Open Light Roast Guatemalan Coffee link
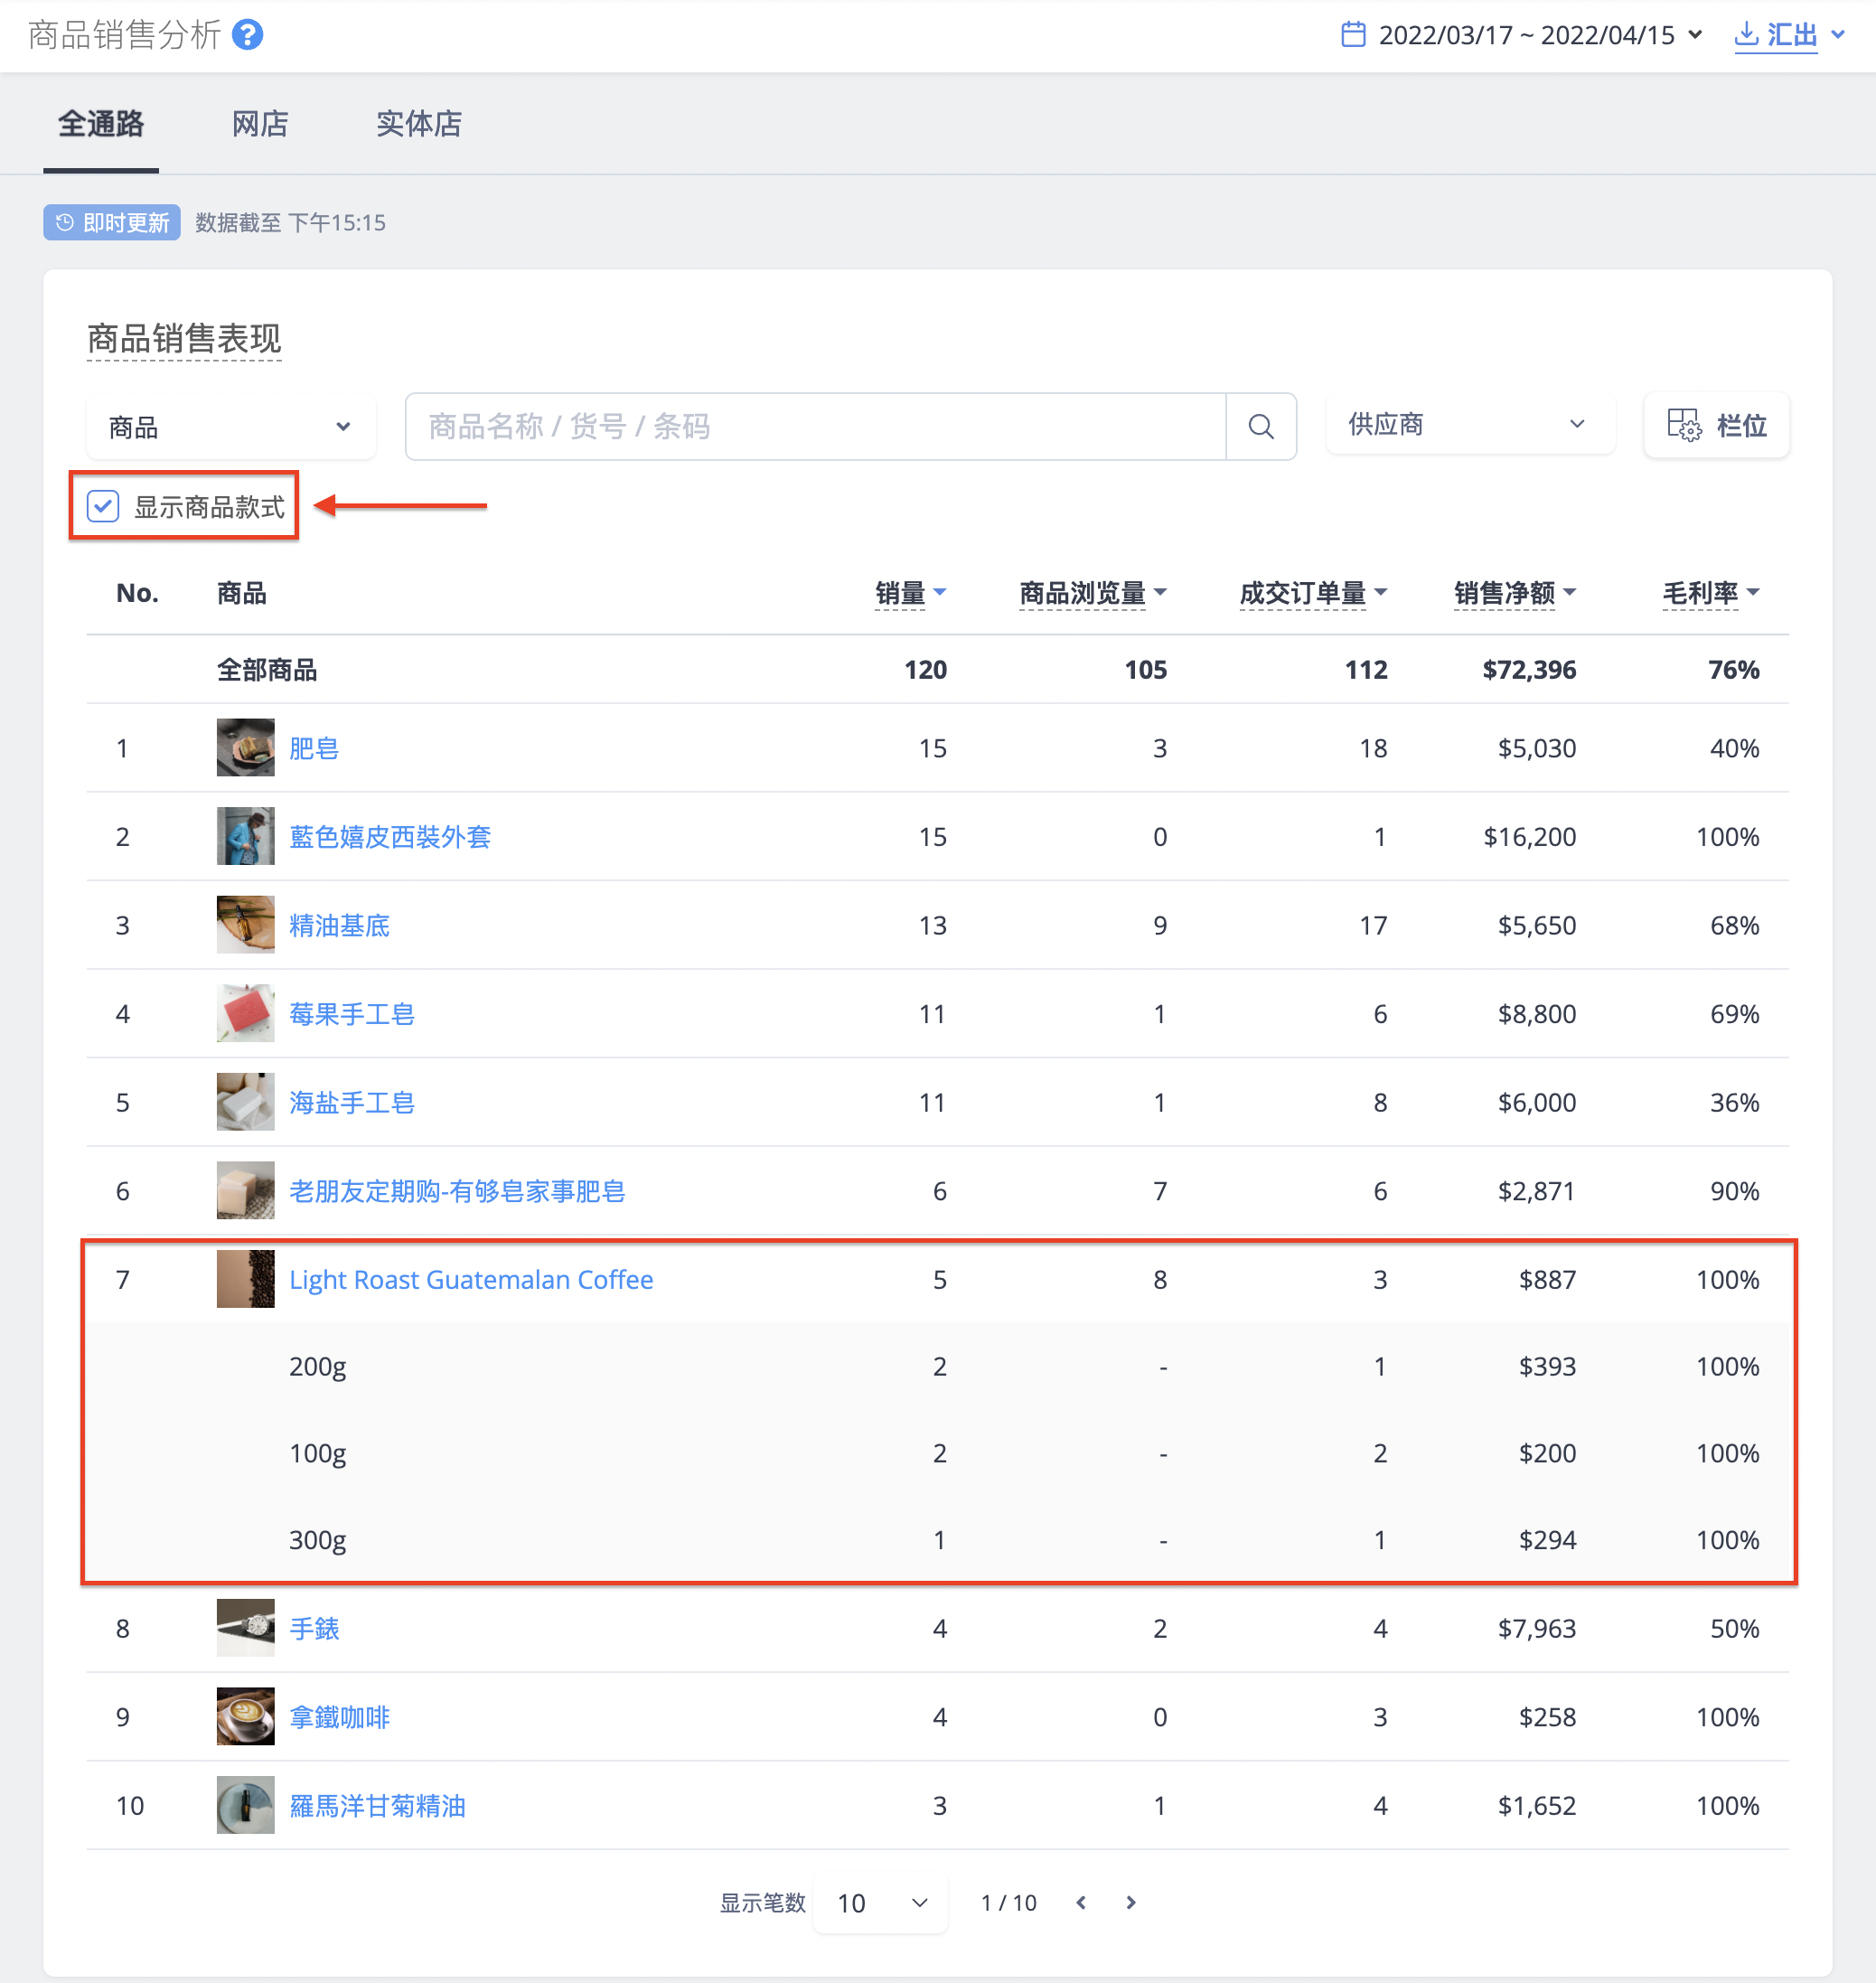 click(471, 1279)
